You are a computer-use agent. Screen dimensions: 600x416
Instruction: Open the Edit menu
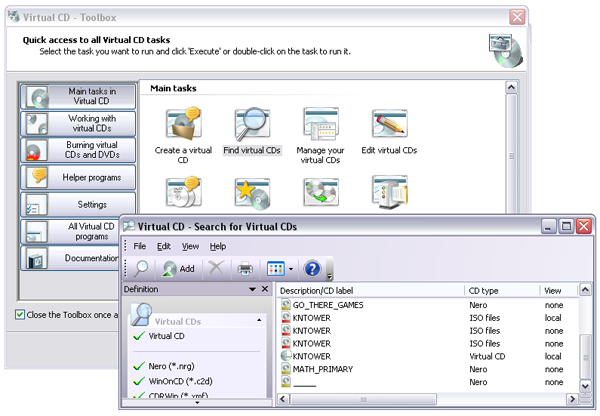(164, 246)
